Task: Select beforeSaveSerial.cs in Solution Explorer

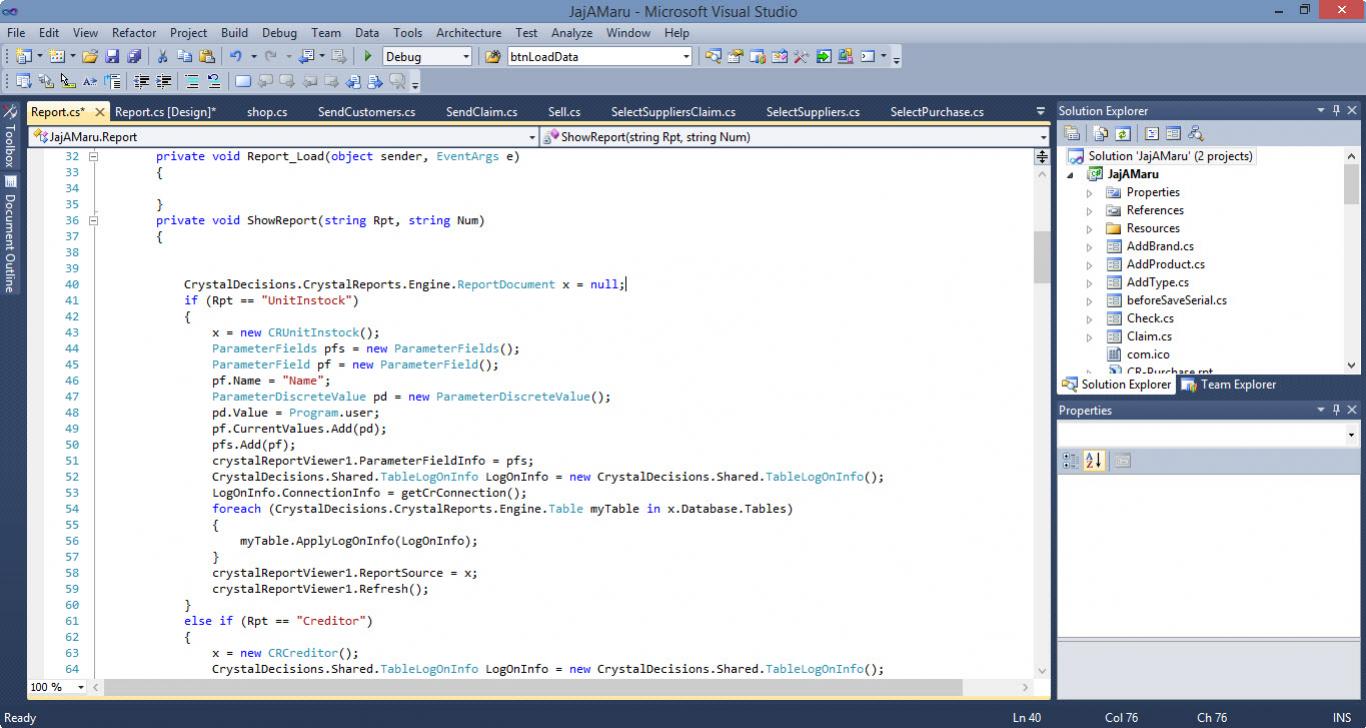Action: [1176, 301]
